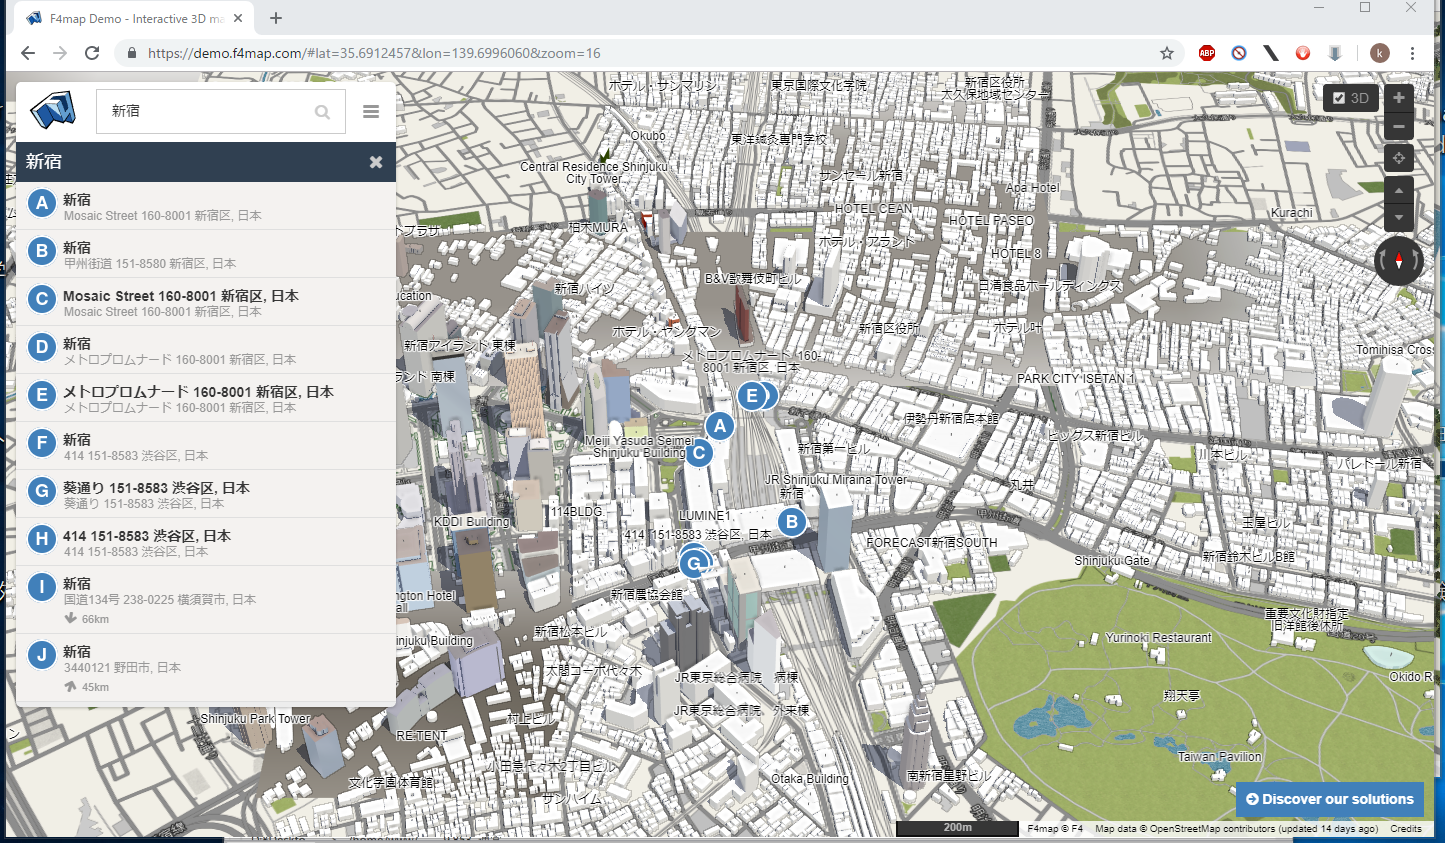Click Shinjuku Park Tower label
The width and height of the screenshot is (1445, 843).
pos(256,718)
